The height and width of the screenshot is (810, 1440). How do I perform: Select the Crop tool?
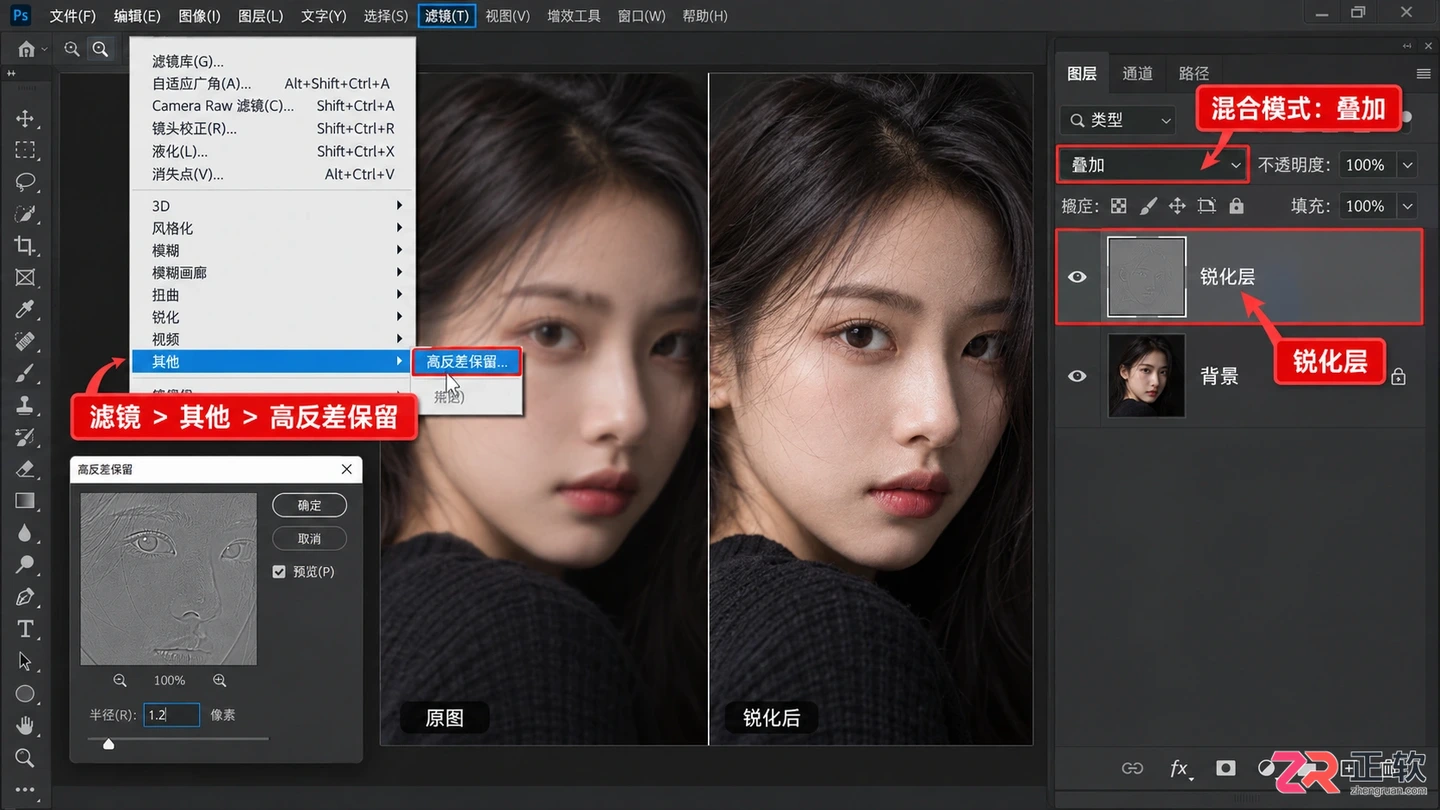pyautogui.click(x=25, y=245)
